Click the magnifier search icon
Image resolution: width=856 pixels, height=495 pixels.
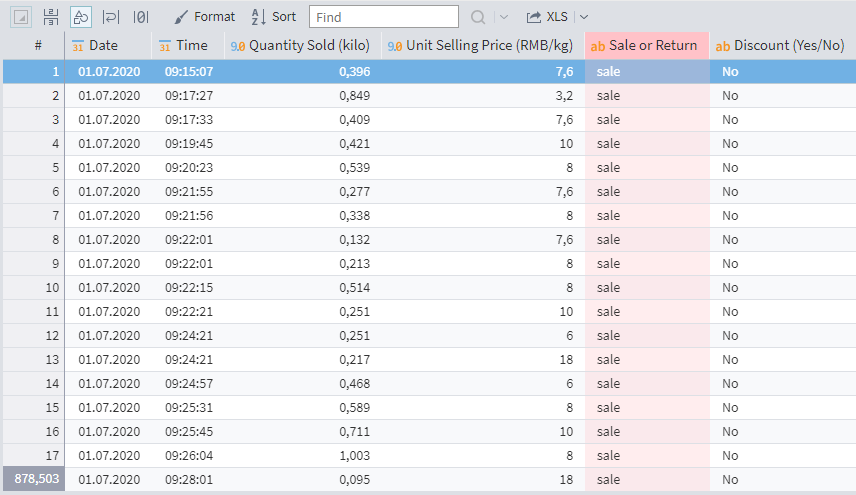pyautogui.click(x=478, y=17)
